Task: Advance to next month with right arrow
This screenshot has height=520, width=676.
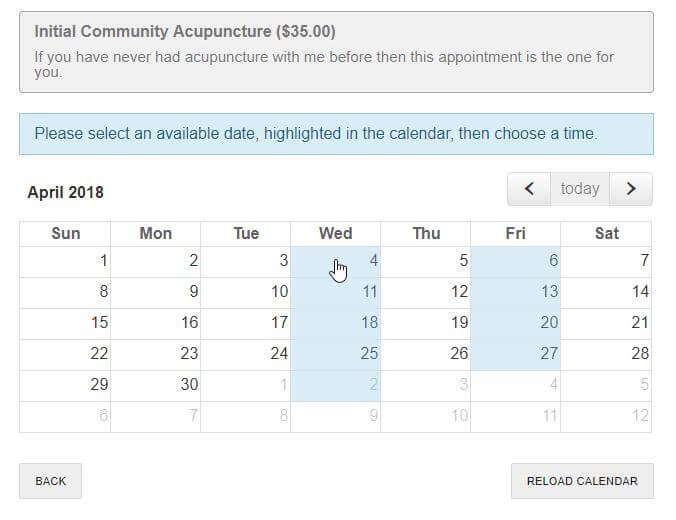Action: 631,189
